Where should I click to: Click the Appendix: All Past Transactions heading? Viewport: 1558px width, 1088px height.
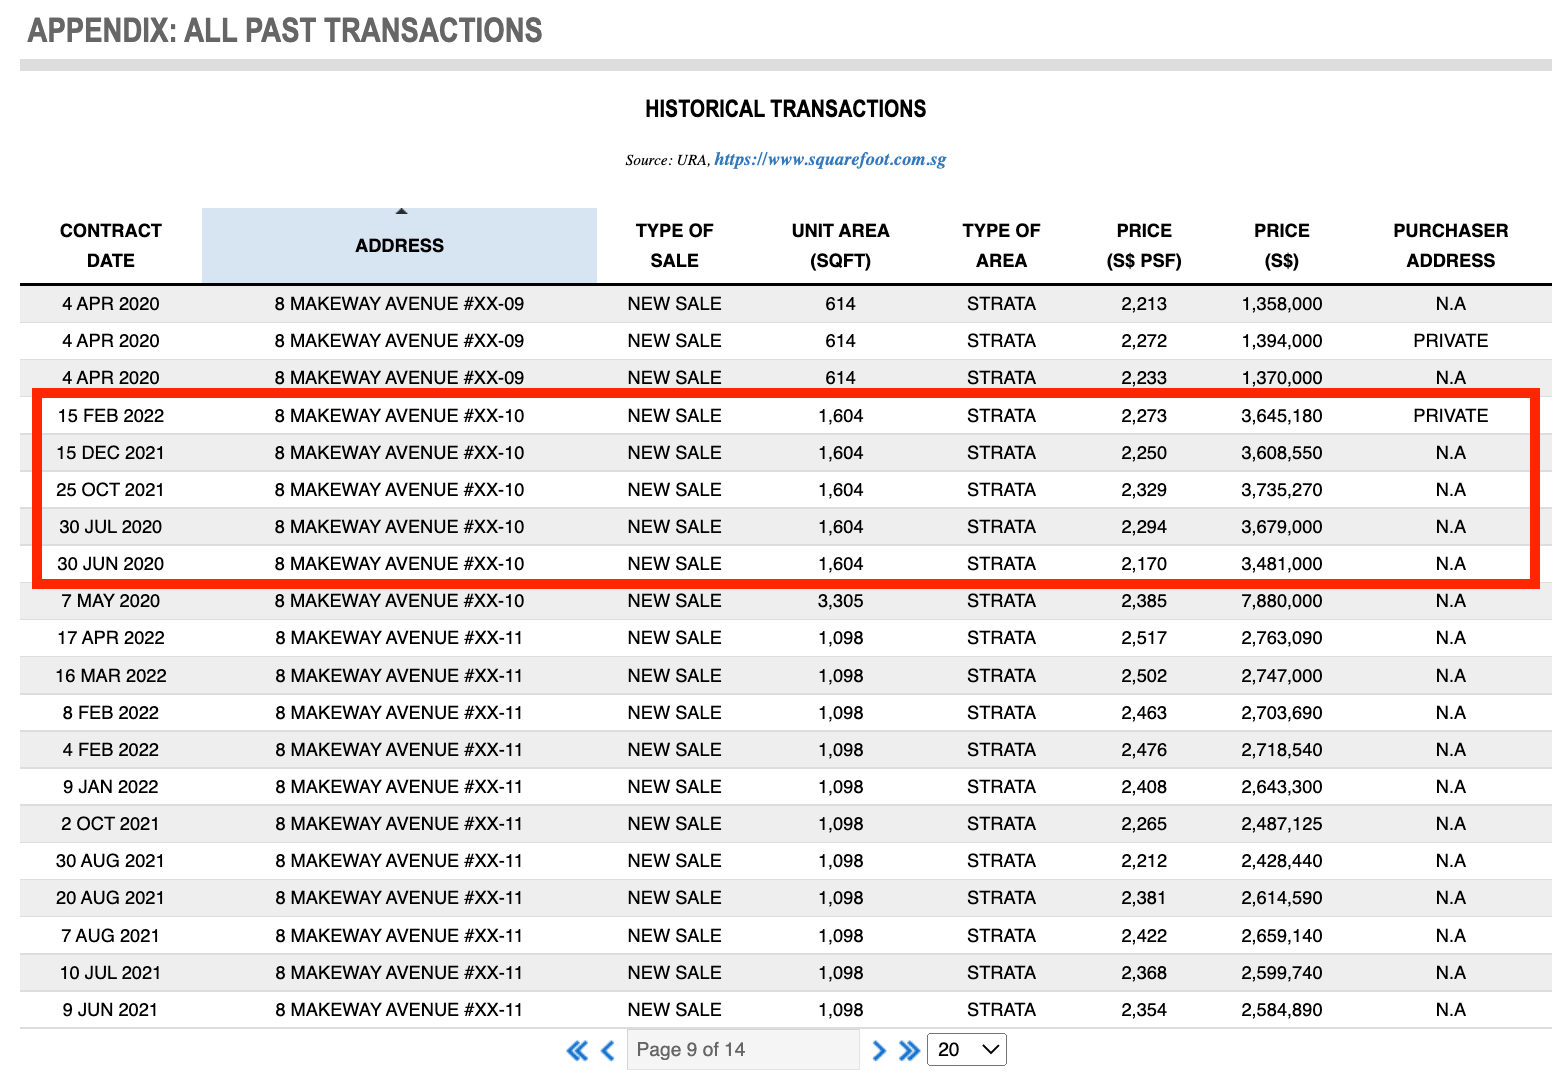285,31
